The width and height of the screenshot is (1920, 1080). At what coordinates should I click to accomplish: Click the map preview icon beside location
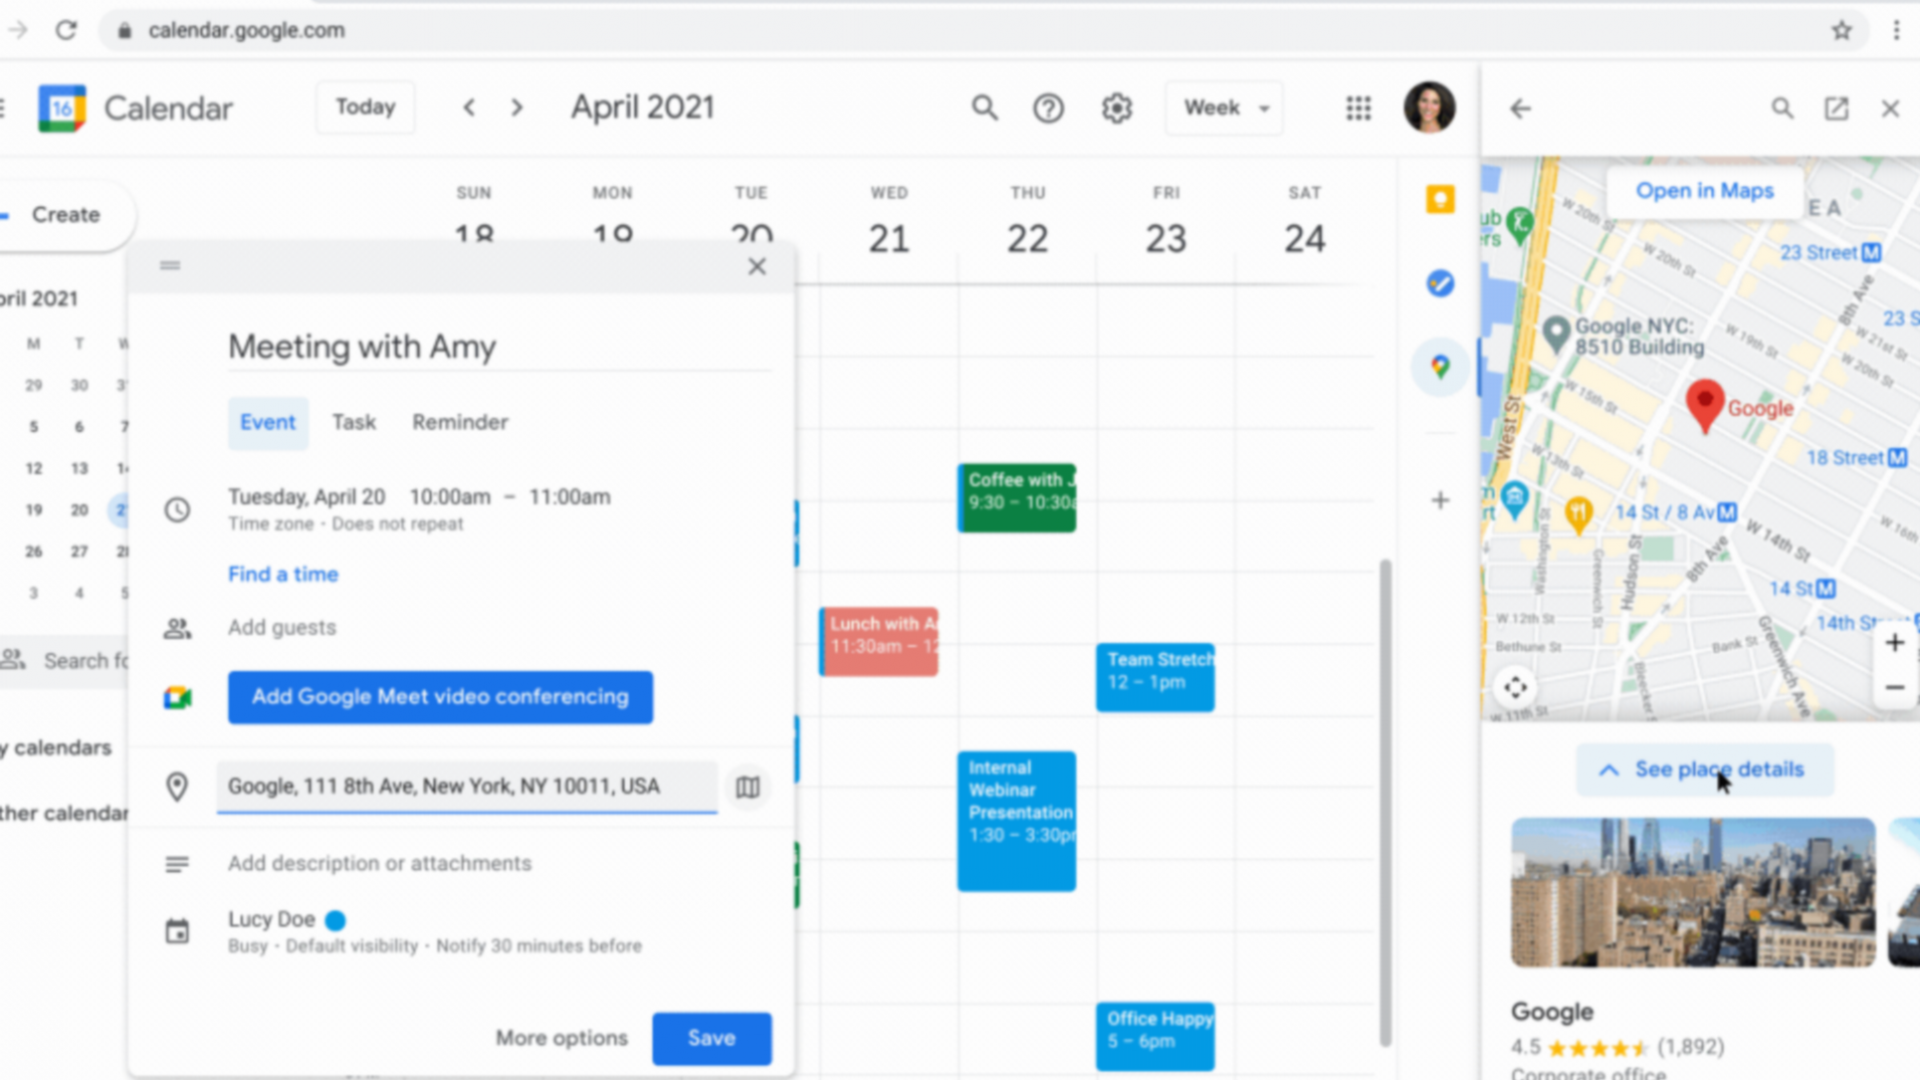pyautogui.click(x=748, y=787)
